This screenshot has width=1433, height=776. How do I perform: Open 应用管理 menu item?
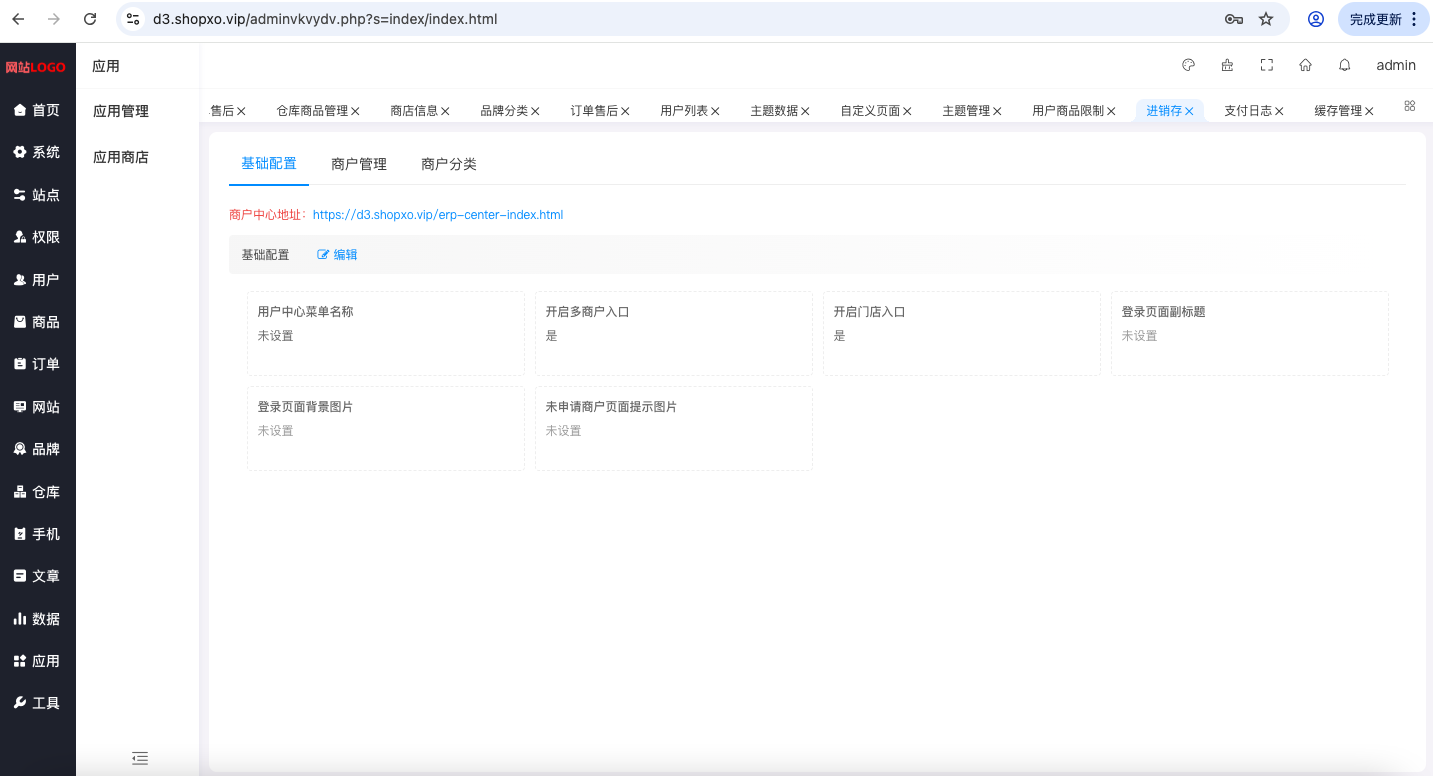pyautogui.click(x=121, y=111)
